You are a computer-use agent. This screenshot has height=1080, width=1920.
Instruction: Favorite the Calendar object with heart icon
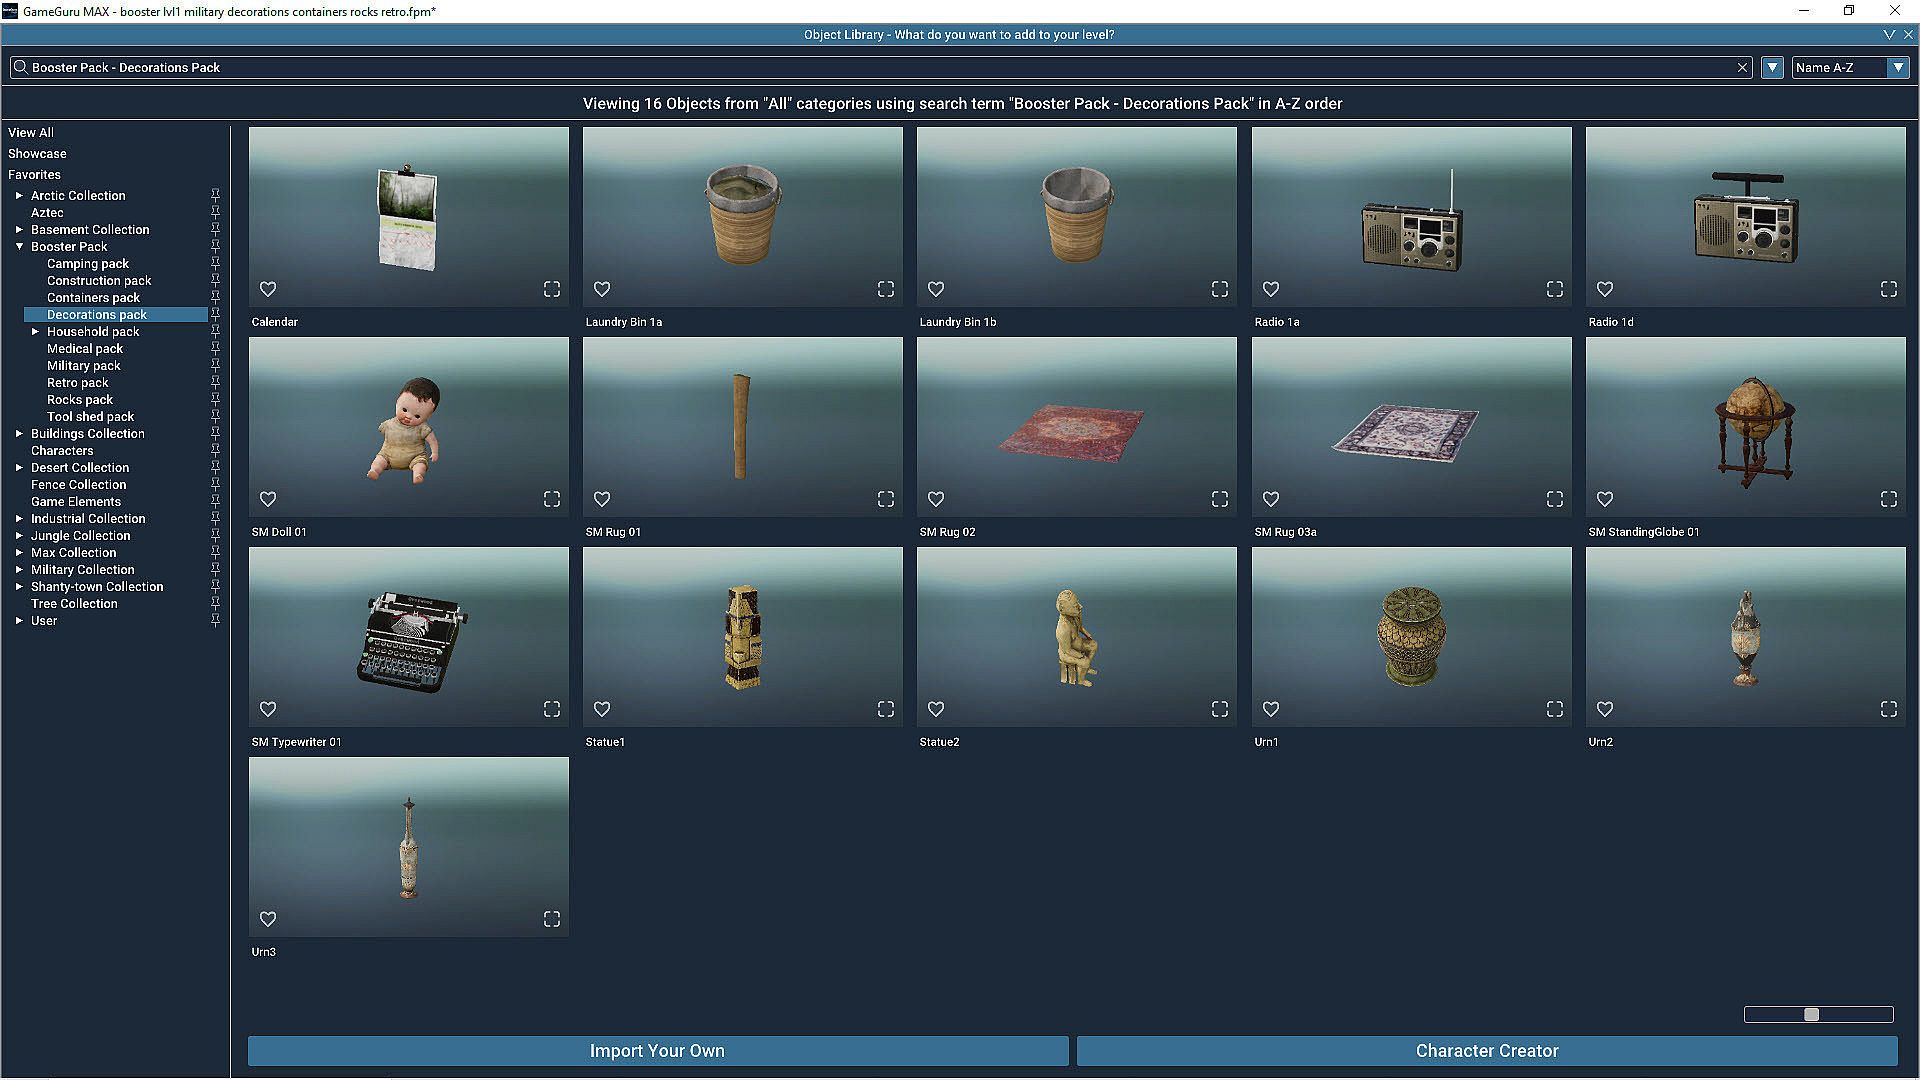point(268,289)
